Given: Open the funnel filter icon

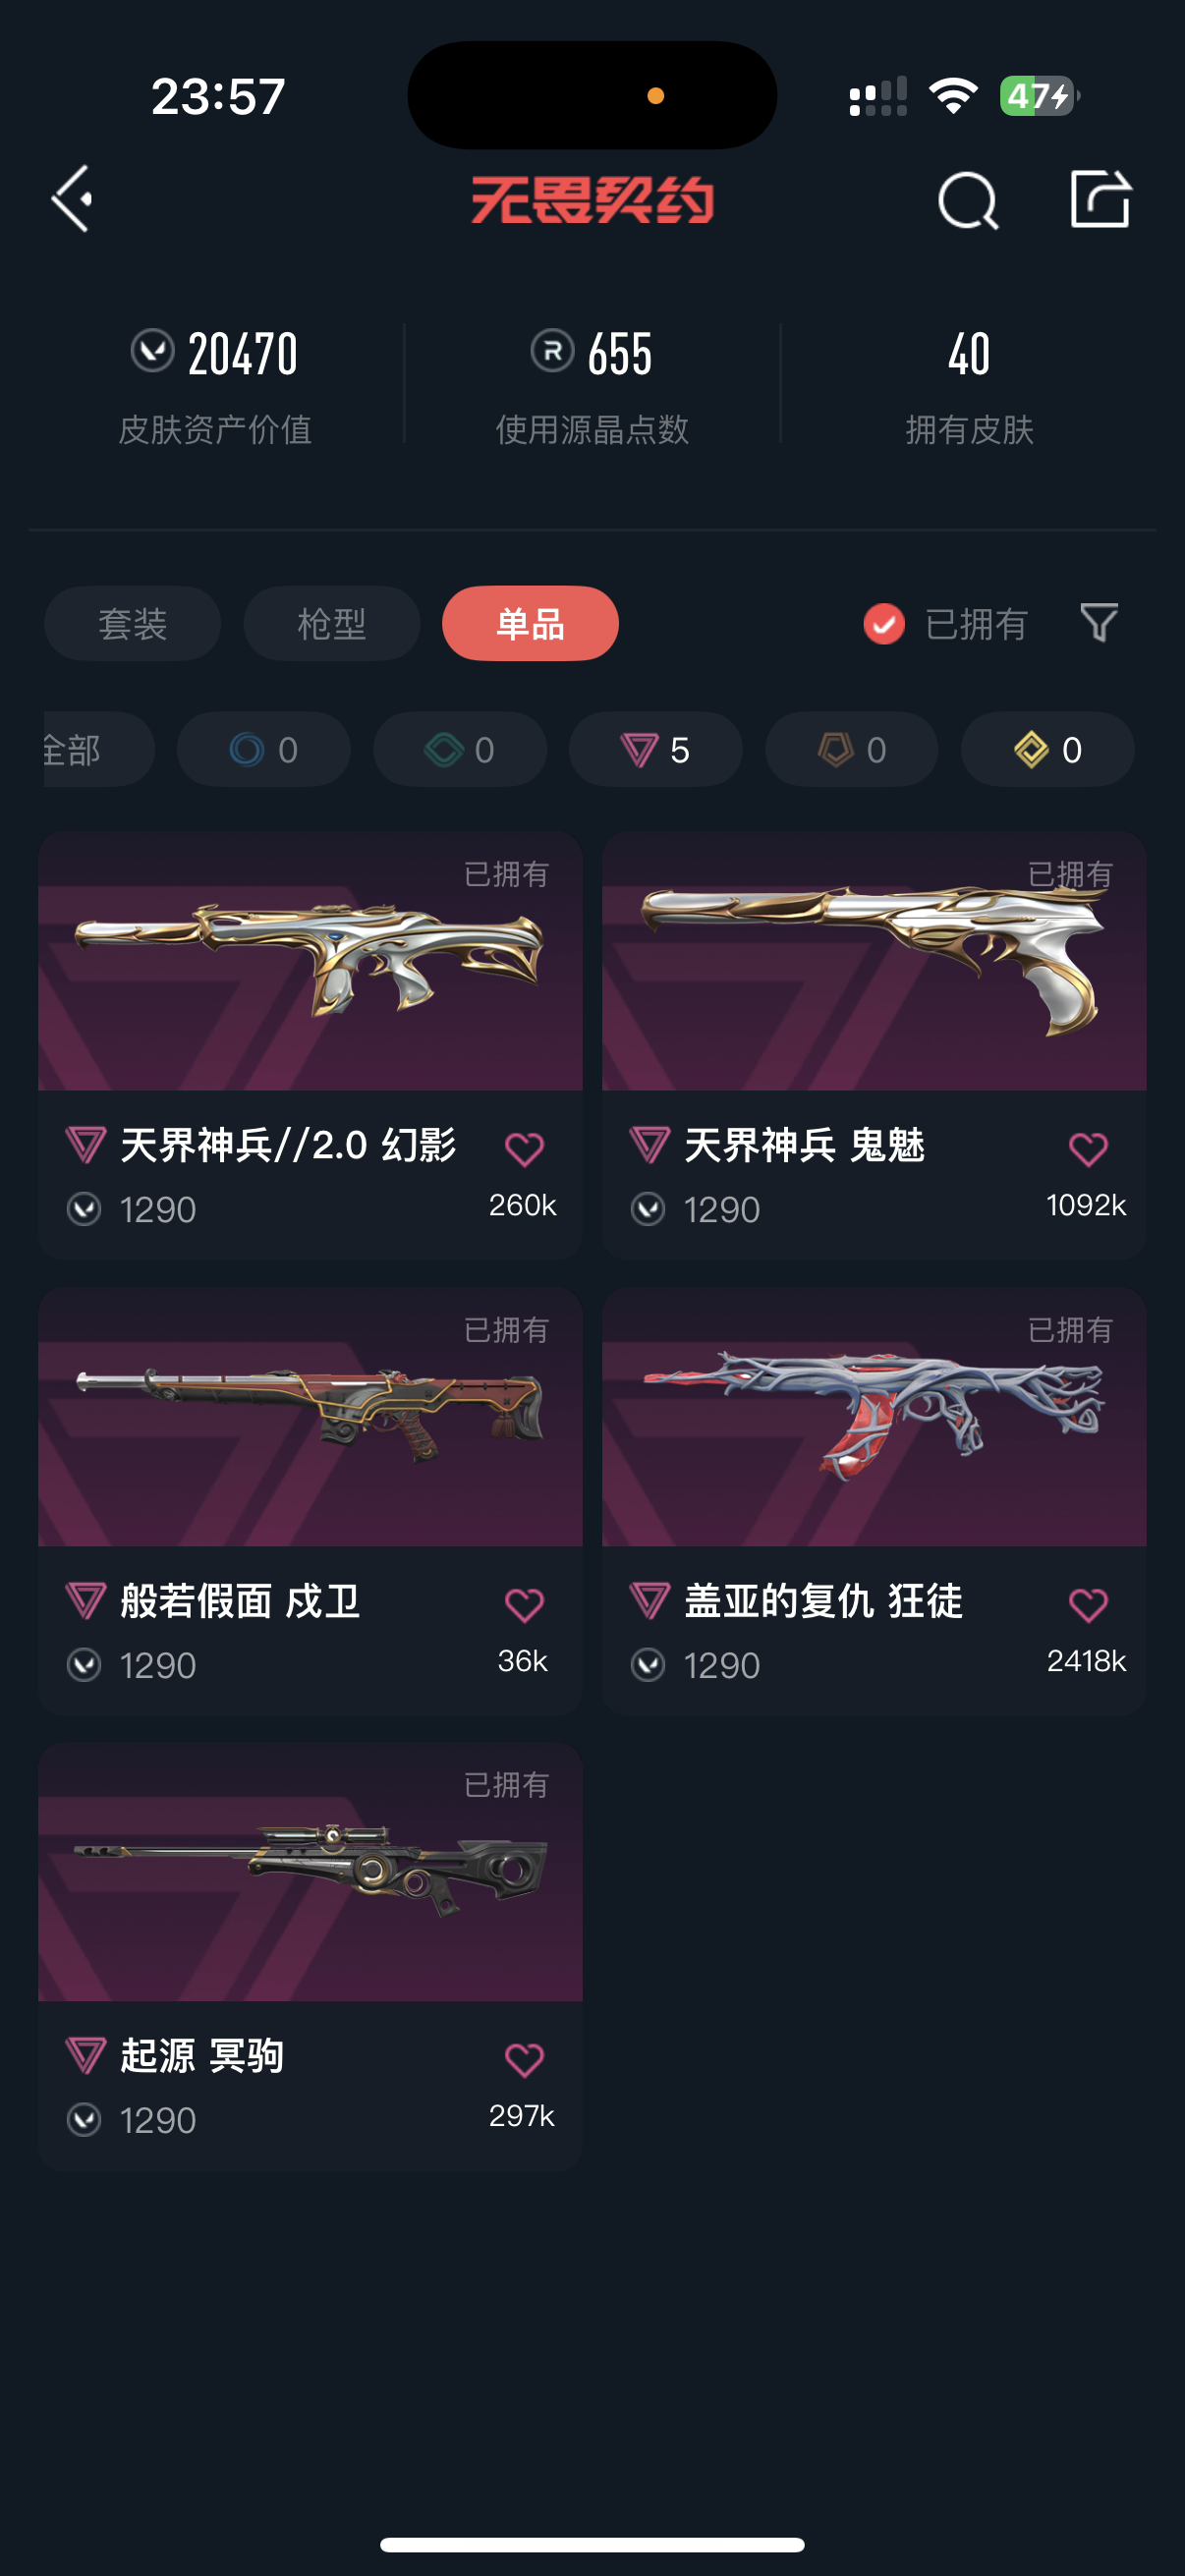Looking at the screenshot, I should click(1099, 623).
